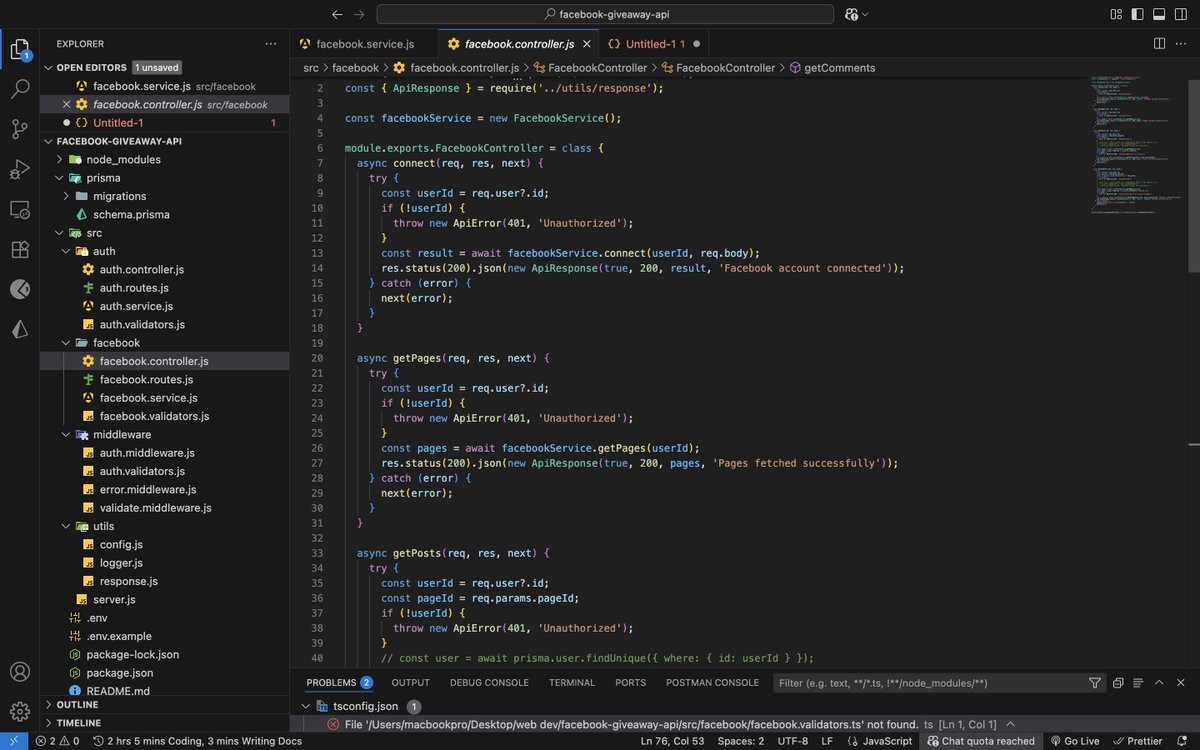Click the facebook-giveaway-api command search box
The width and height of the screenshot is (1200, 750).
[x=606, y=14]
